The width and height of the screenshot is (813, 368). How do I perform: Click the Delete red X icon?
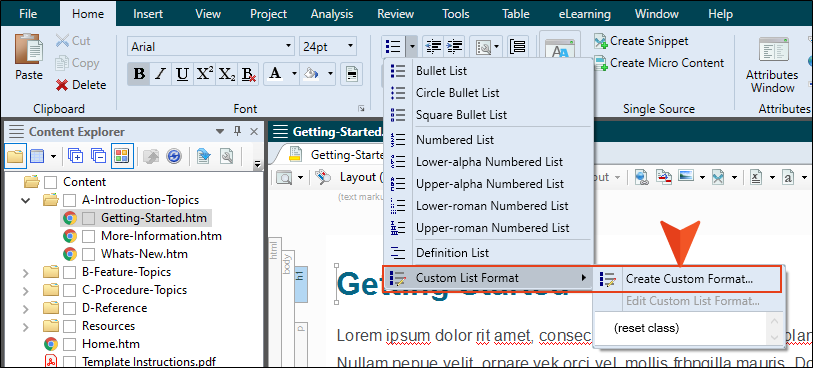coord(62,85)
